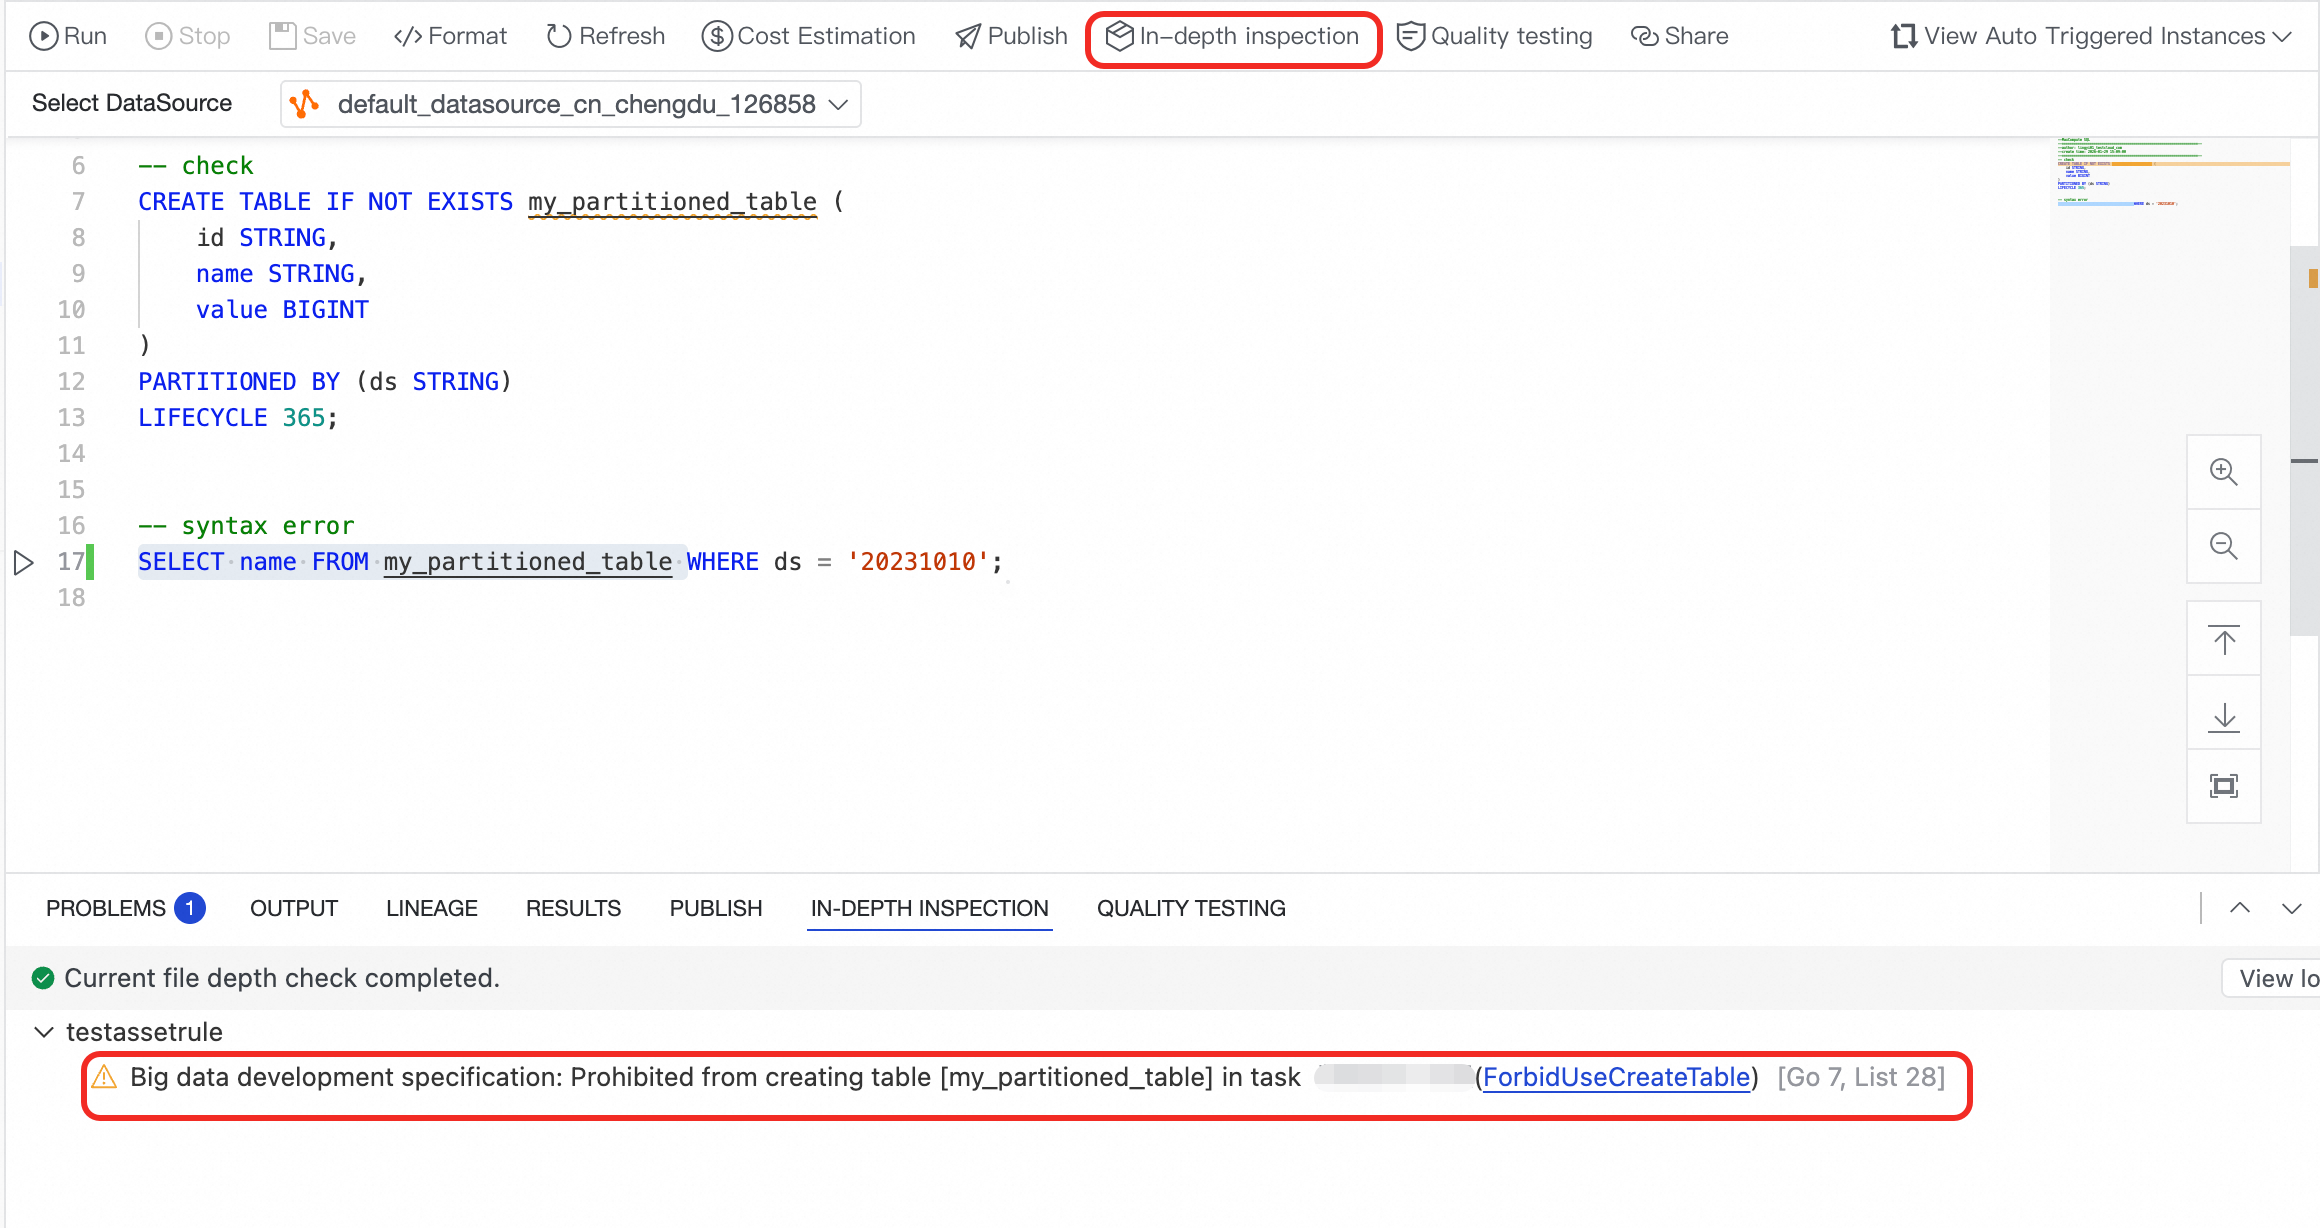Run the SQL script
Image resolution: width=2320 pixels, height=1228 pixels.
coord(68,37)
